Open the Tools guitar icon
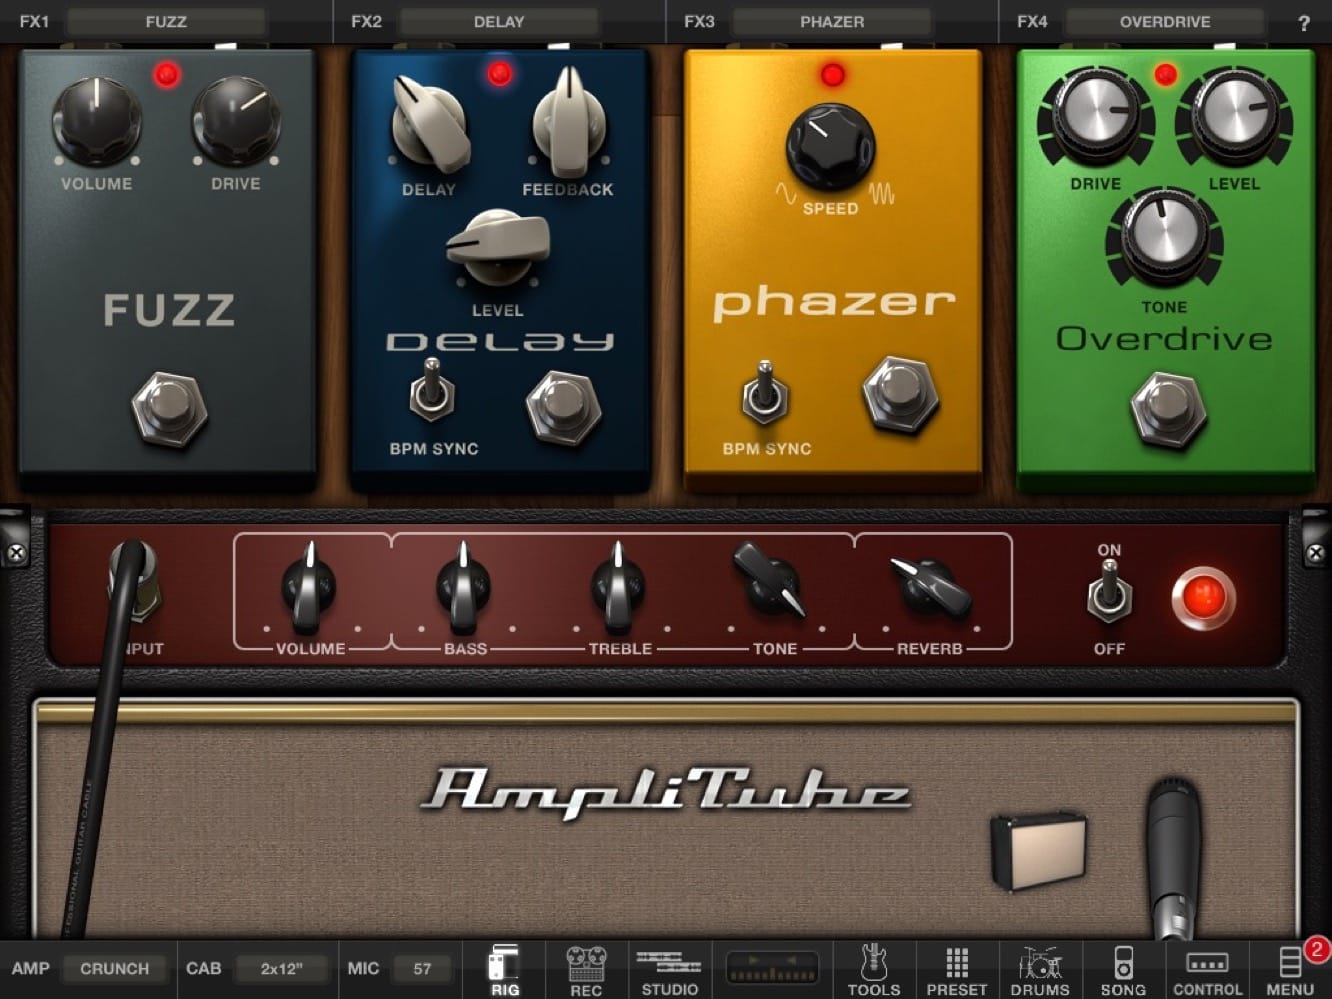The height and width of the screenshot is (999, 1332). pyautogui.click(x=874, y=970)
